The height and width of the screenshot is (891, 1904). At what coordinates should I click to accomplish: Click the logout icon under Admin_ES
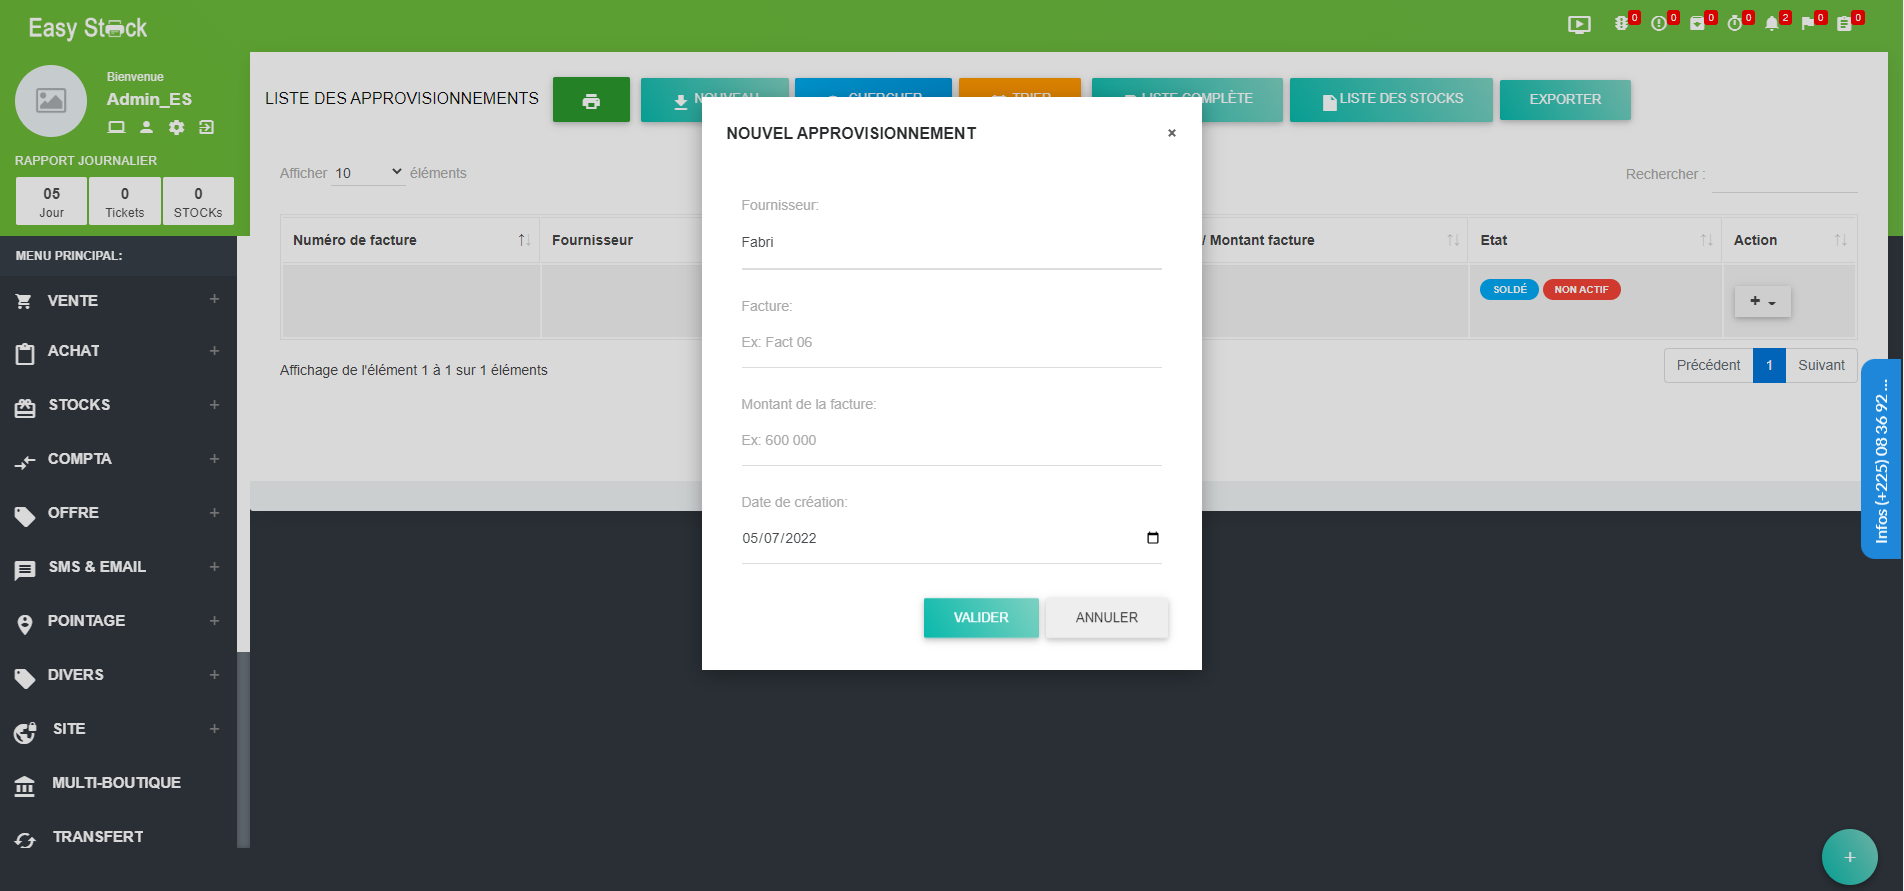click(206, 127)
